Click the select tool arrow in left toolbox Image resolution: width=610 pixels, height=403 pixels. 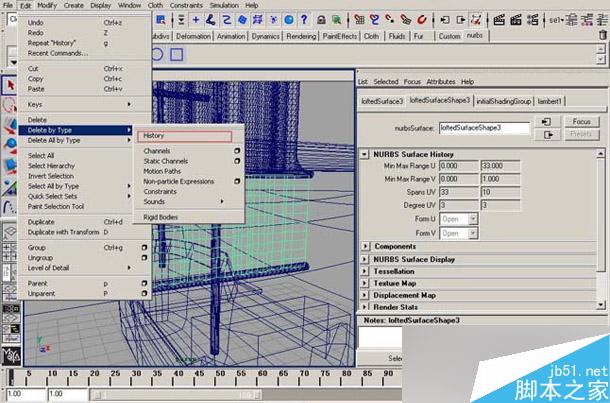click(10, 86)
